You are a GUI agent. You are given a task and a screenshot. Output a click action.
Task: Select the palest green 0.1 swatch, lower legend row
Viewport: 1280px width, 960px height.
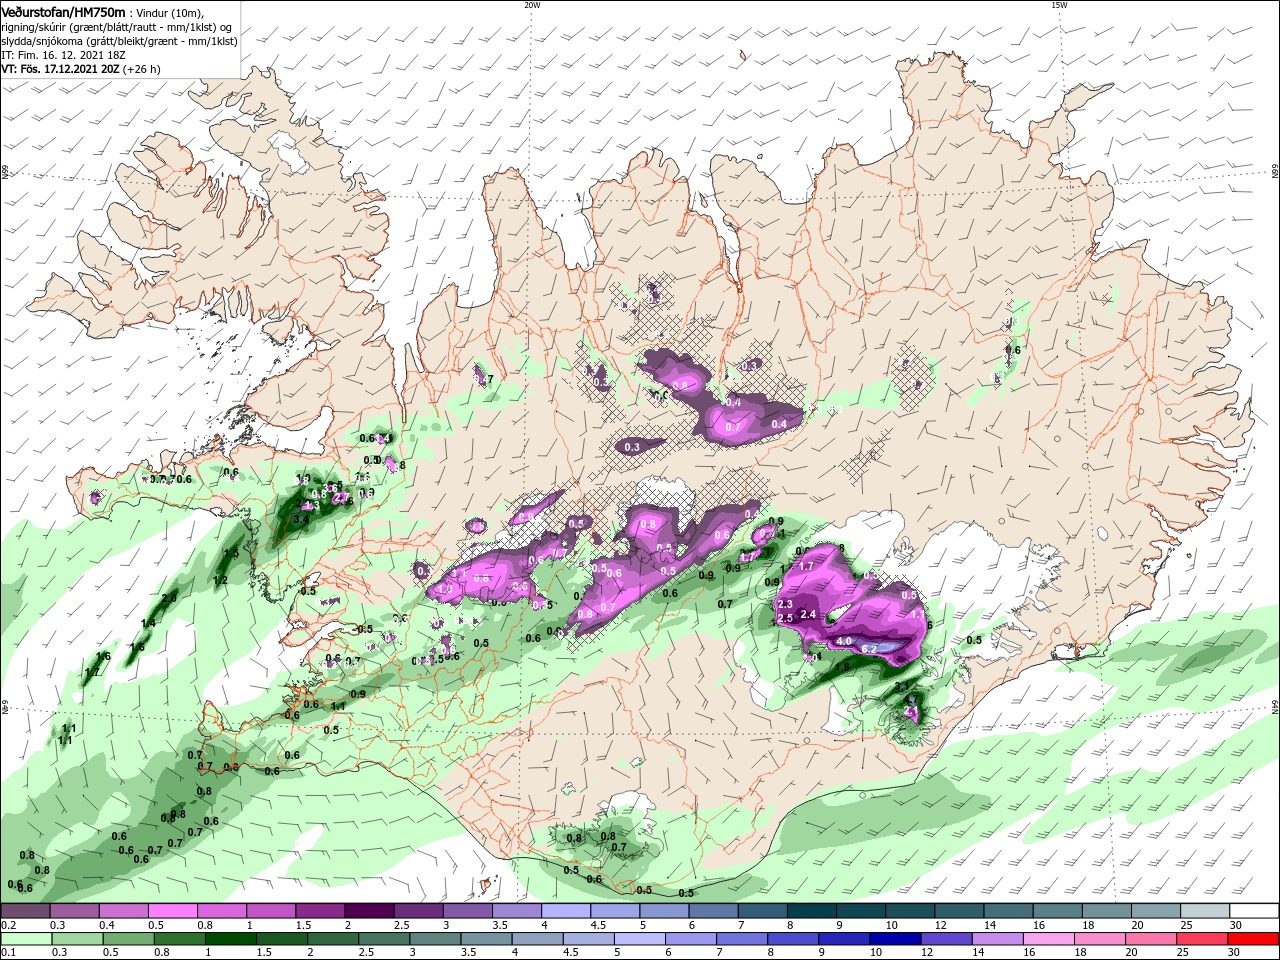click(x=25, y=939)
